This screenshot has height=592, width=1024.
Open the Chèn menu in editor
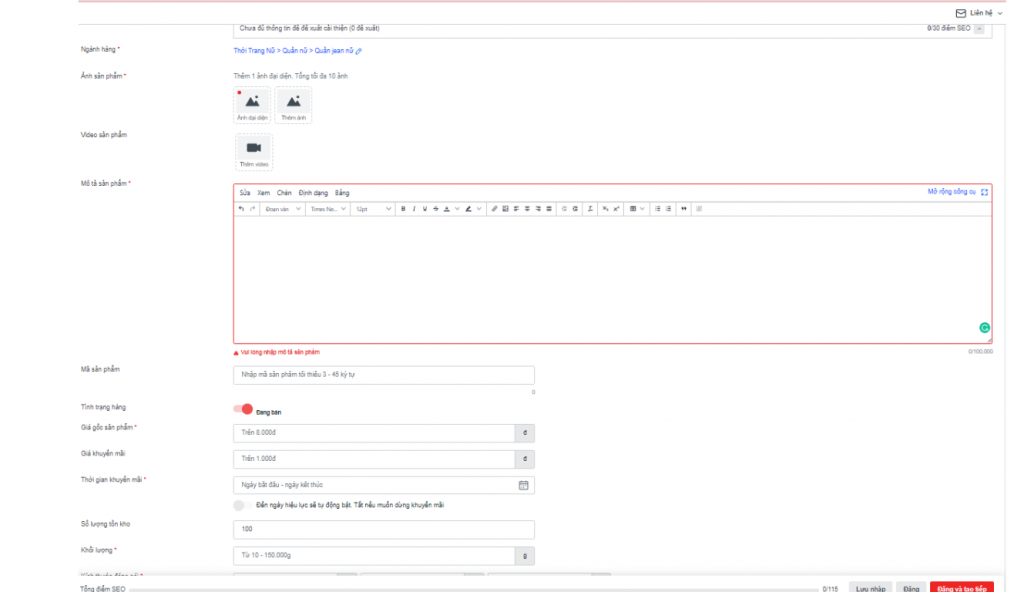coord(284,193)
